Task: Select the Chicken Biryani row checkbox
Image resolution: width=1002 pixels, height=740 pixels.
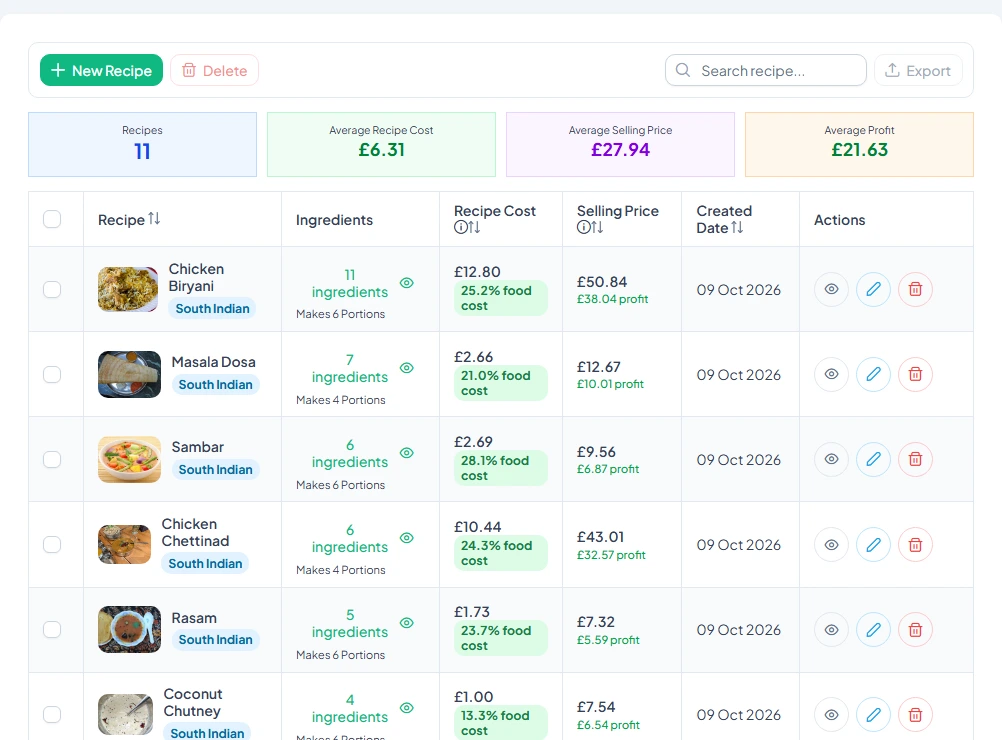Action: [x=52, y=289]
